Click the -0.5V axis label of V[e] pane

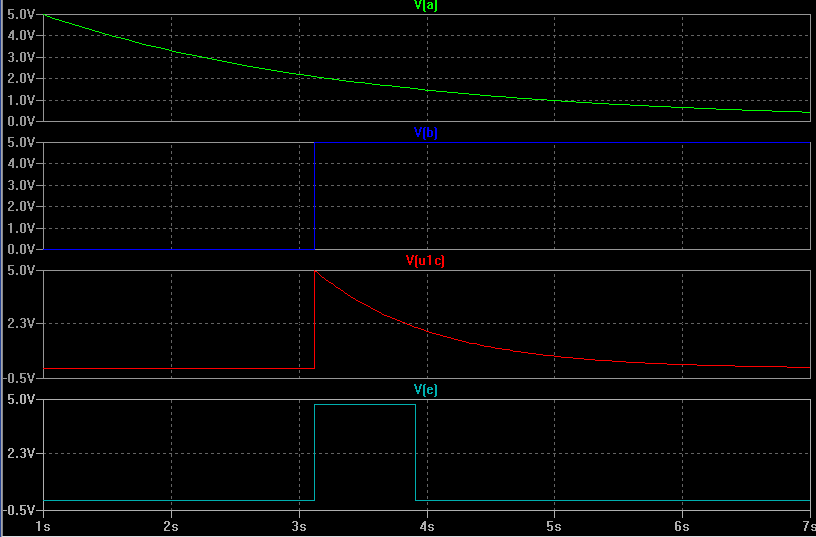(x=19, y=510)
